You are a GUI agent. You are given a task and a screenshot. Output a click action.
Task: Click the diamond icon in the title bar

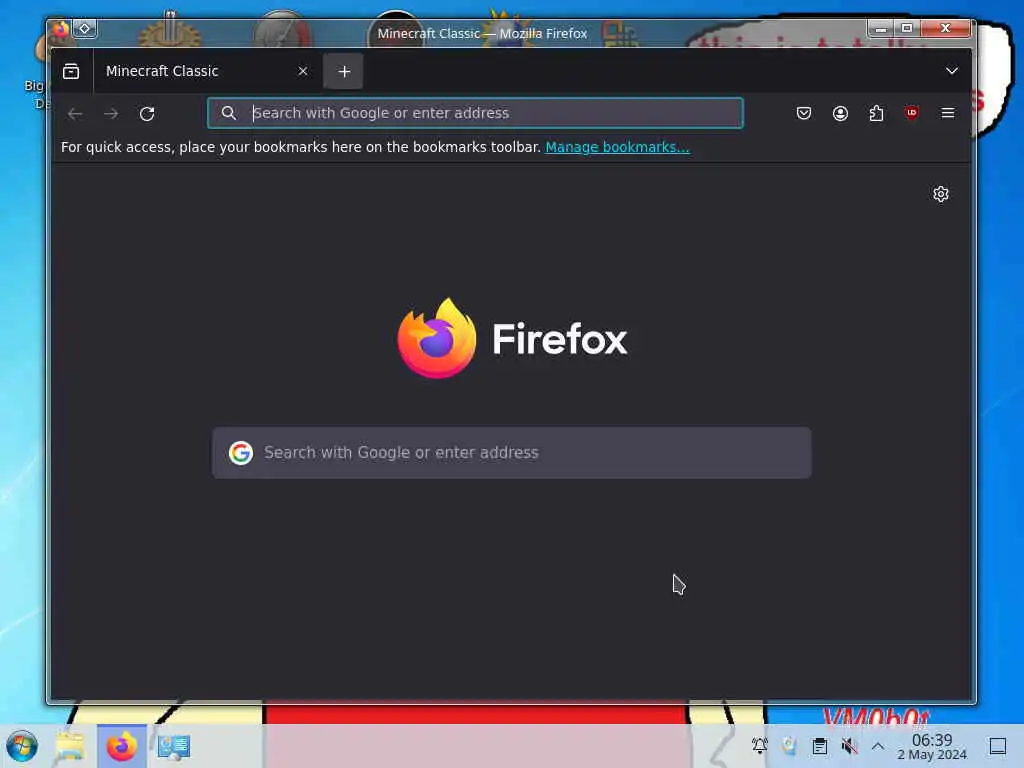84,29
